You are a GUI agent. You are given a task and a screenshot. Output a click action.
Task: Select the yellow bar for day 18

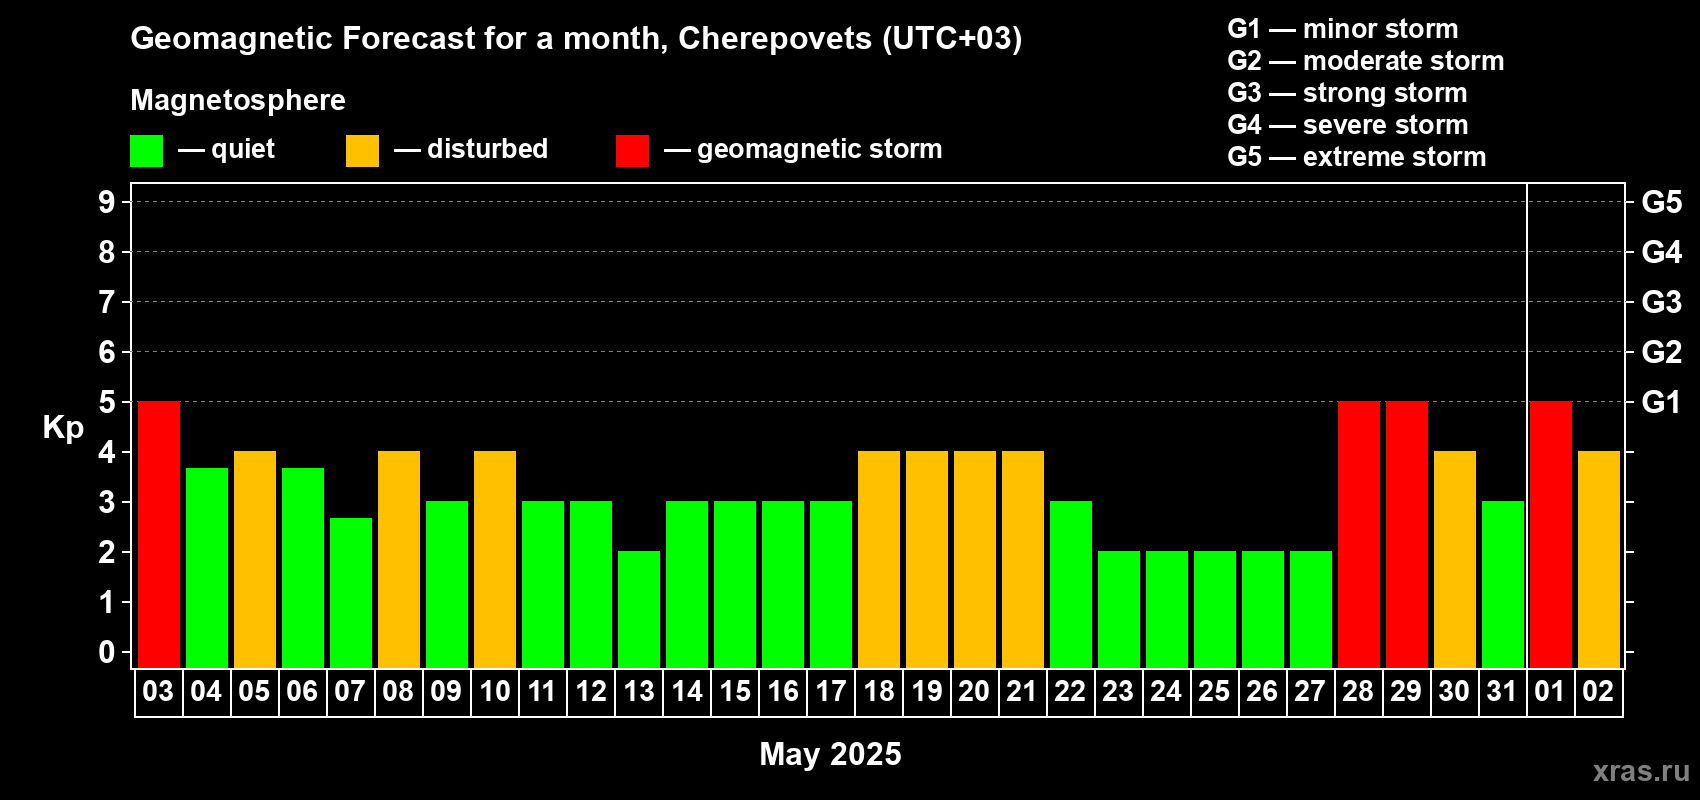[x=879, y=560]
